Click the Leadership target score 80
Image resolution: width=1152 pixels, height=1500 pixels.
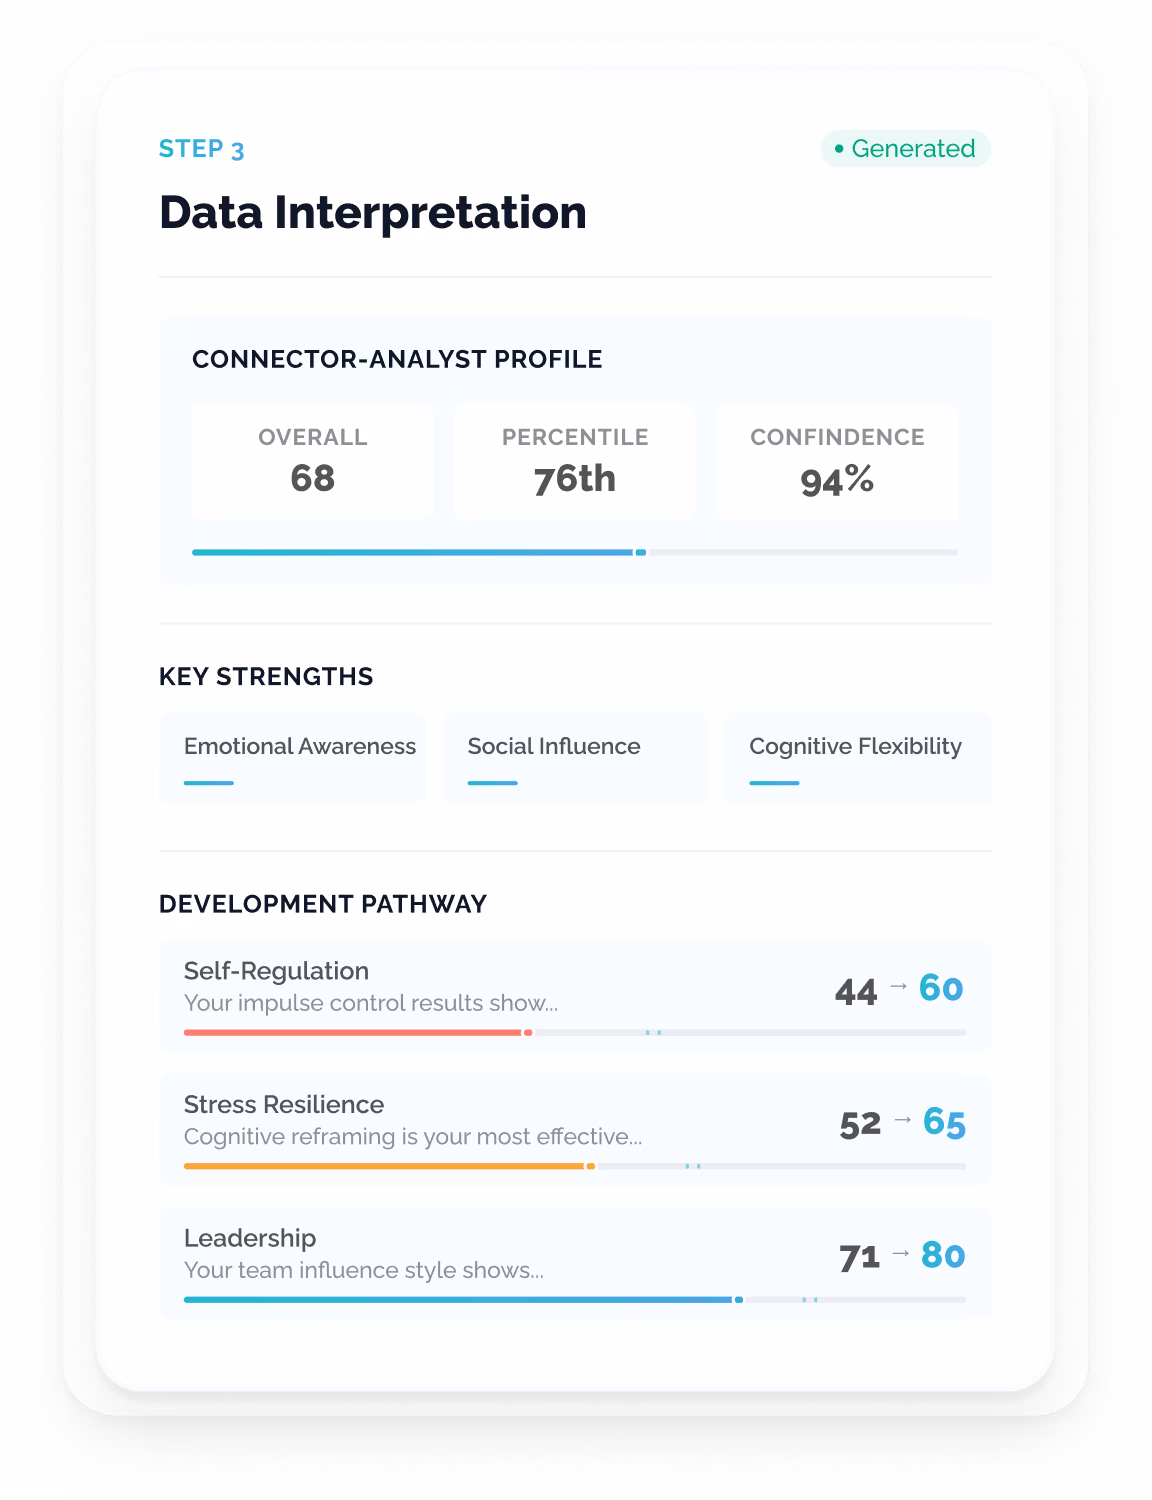coord(943,1255)
